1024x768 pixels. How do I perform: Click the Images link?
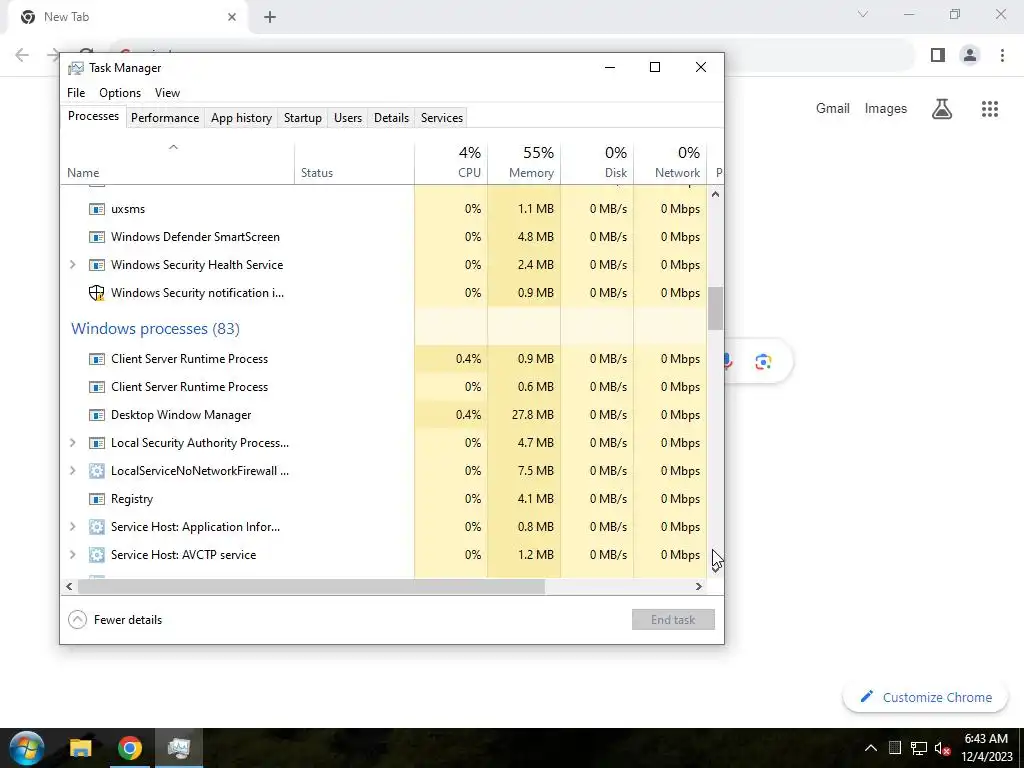point(886,109)
